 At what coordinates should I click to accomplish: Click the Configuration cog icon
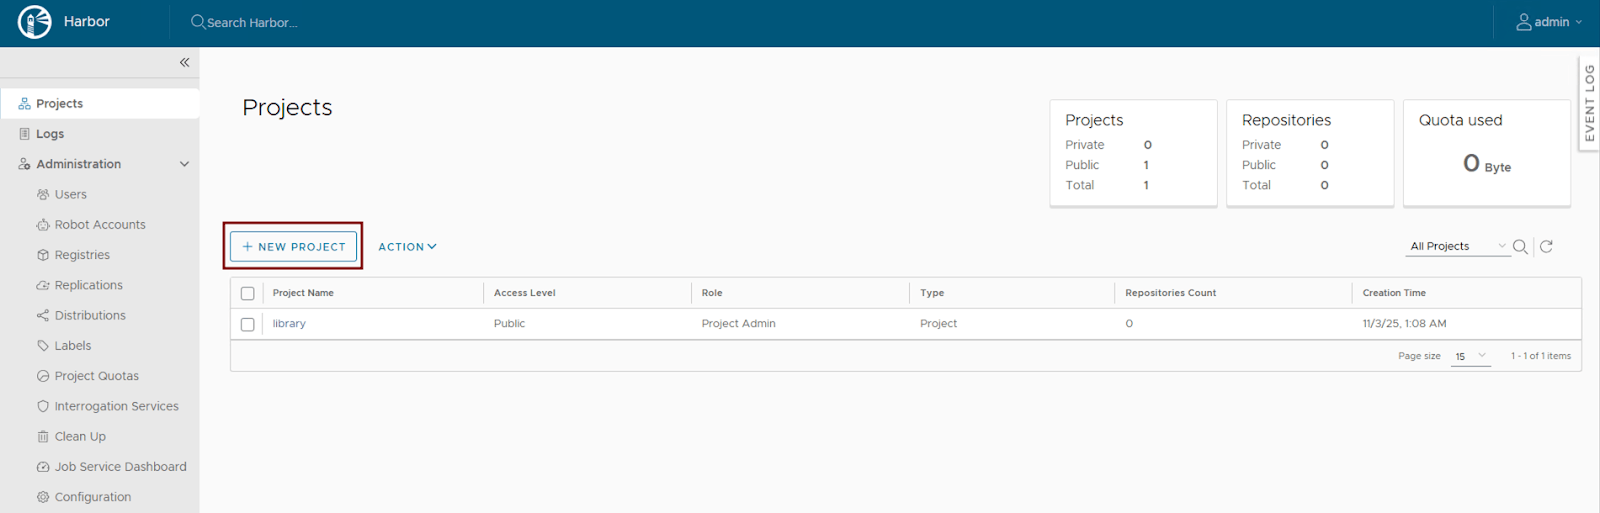[x=43, y=497]
